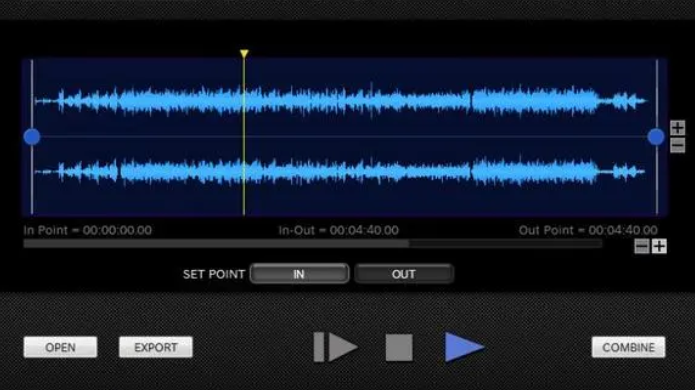This screenshot has height=390, width=695.
Task: Click the upper channel waveform
Action: pos(340,101)
